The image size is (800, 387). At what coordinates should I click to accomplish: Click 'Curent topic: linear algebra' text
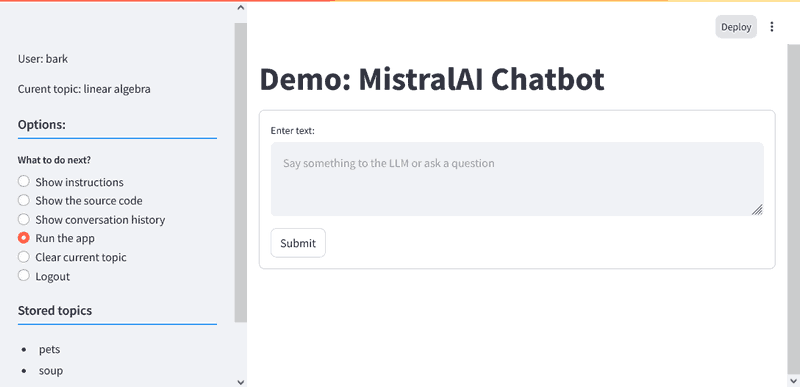click(x=84, y=89)
